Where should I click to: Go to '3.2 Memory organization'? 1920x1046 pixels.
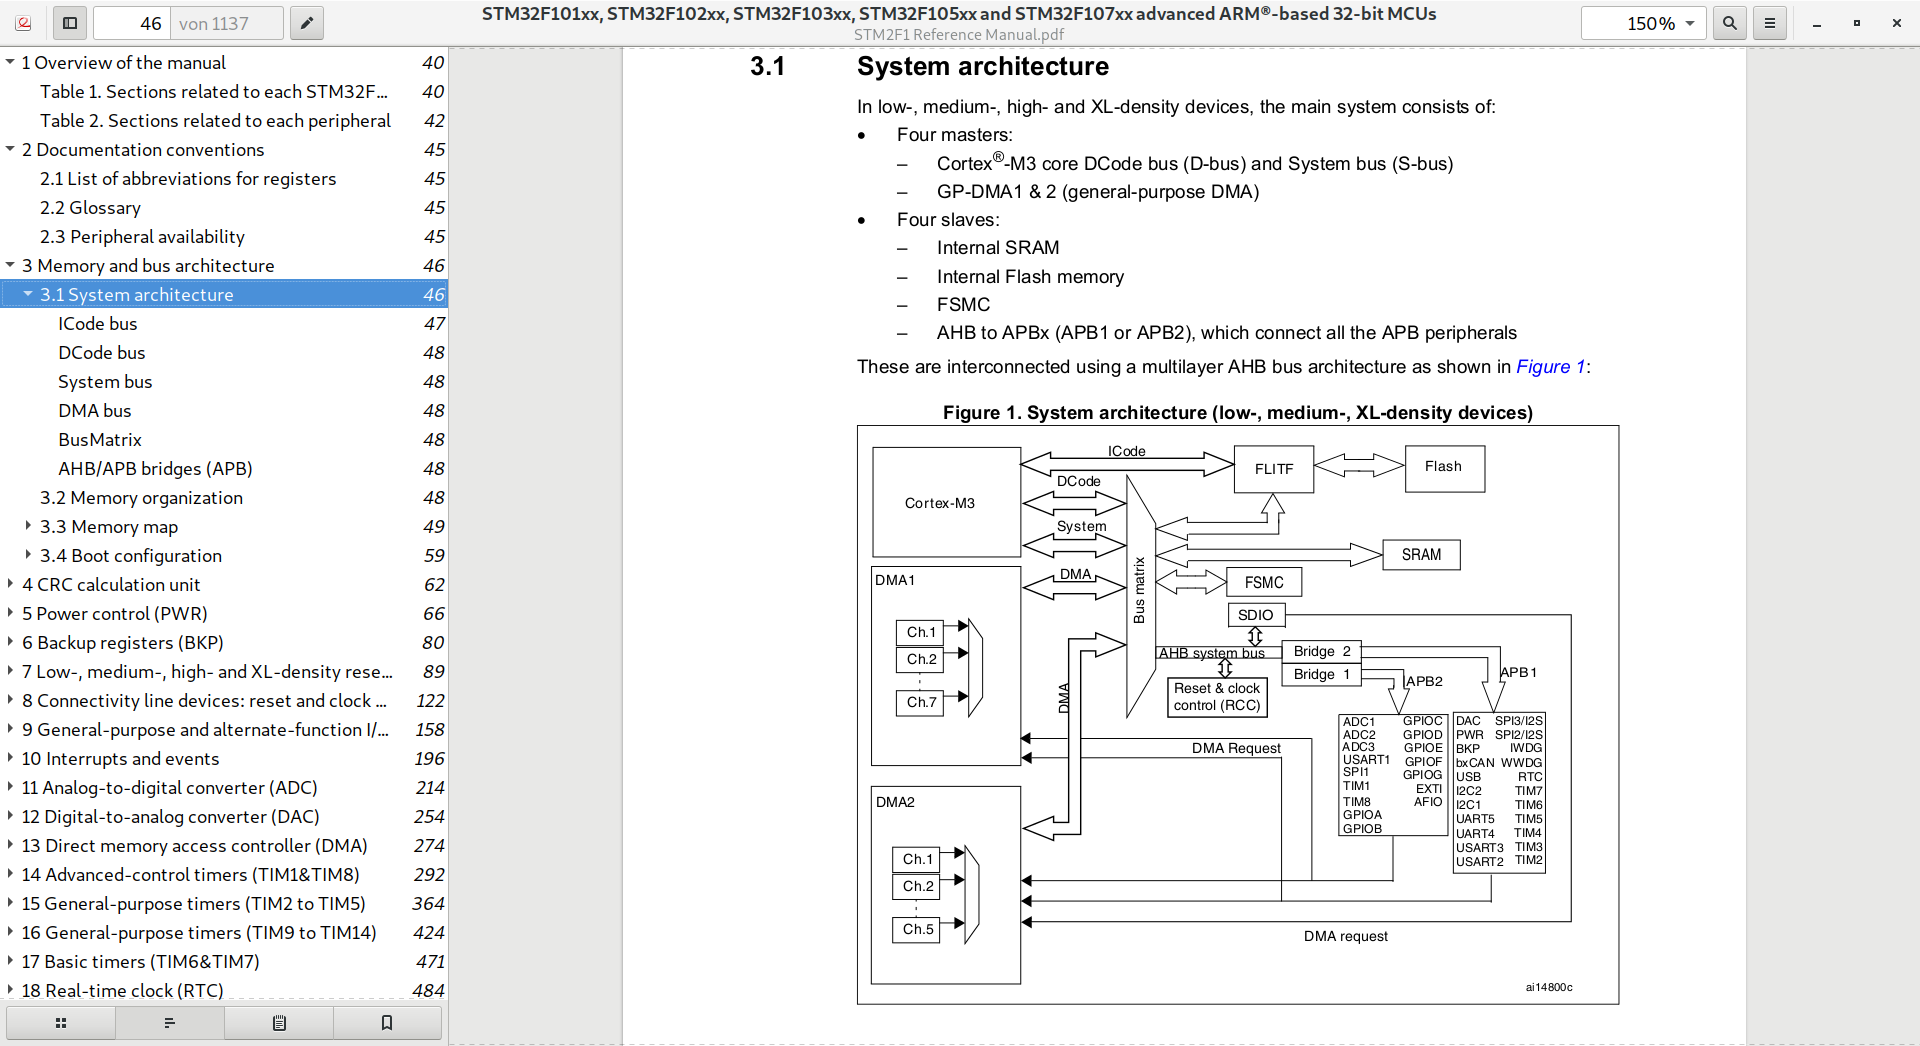[x=224, y=497]
